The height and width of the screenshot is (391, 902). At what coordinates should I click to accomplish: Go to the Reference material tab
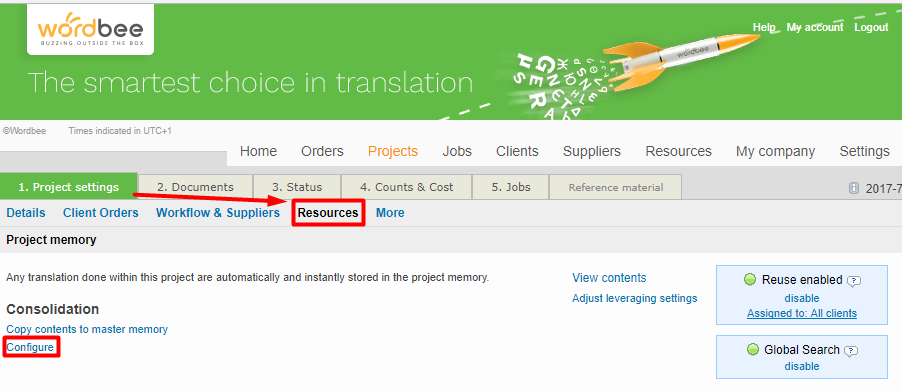(616, 187)
